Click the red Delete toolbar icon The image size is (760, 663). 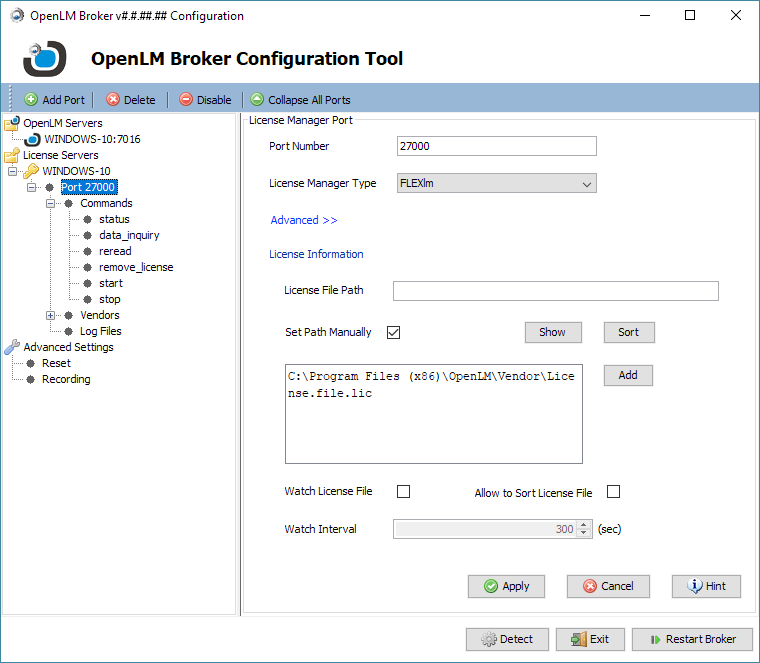[113, 100]
